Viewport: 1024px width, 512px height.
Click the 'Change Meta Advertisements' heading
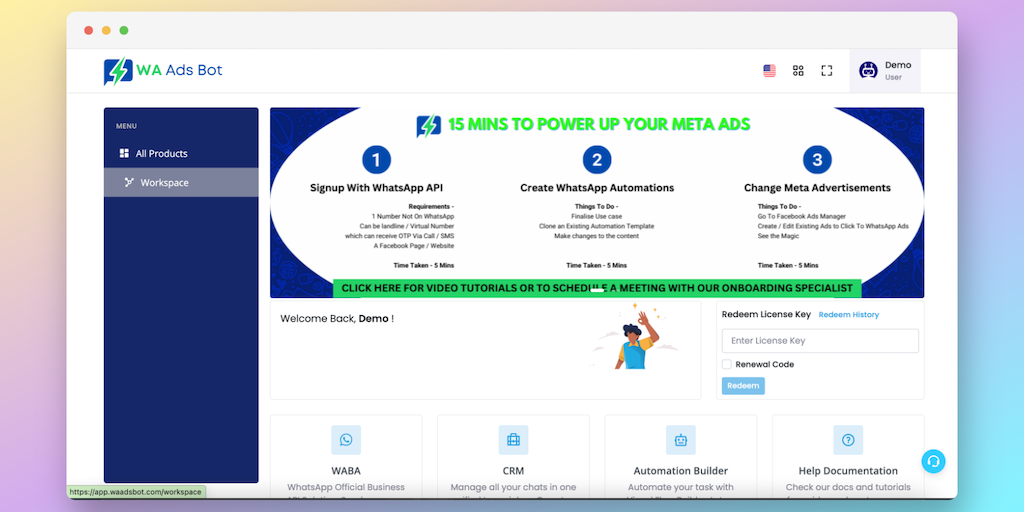click(x=817, y=188)
